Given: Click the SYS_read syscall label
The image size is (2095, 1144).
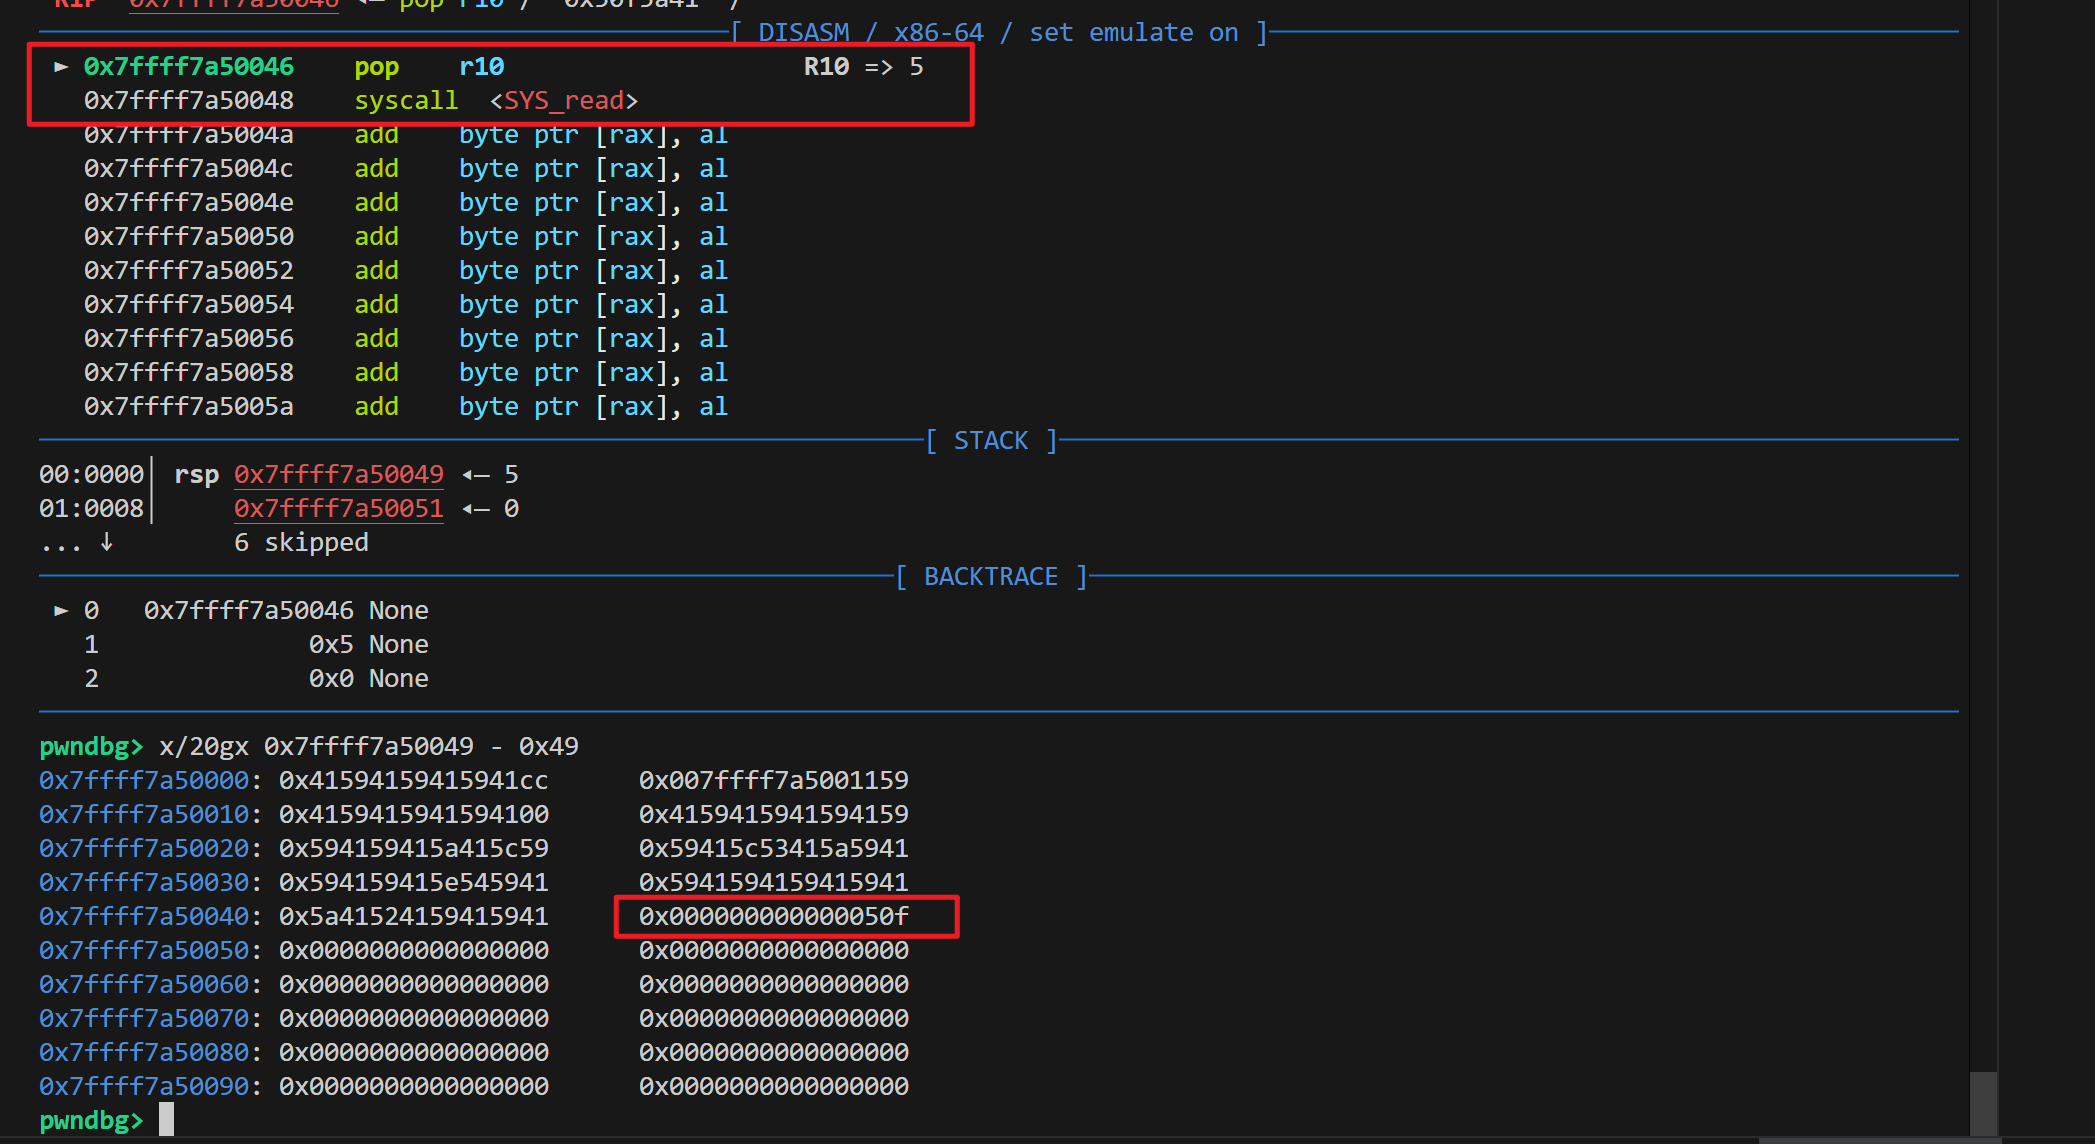Looking at the screenshot, I should pyautogui.click(x=564, y=101).
